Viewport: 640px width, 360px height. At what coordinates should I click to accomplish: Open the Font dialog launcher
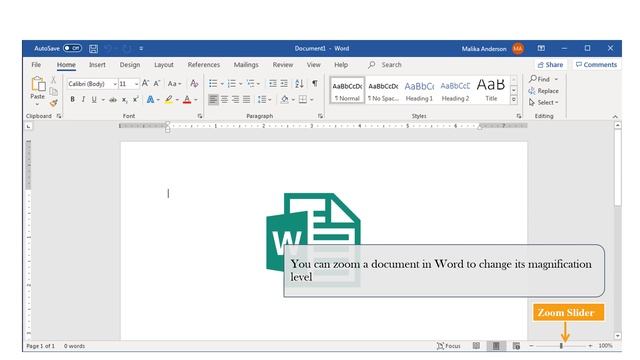200,116
